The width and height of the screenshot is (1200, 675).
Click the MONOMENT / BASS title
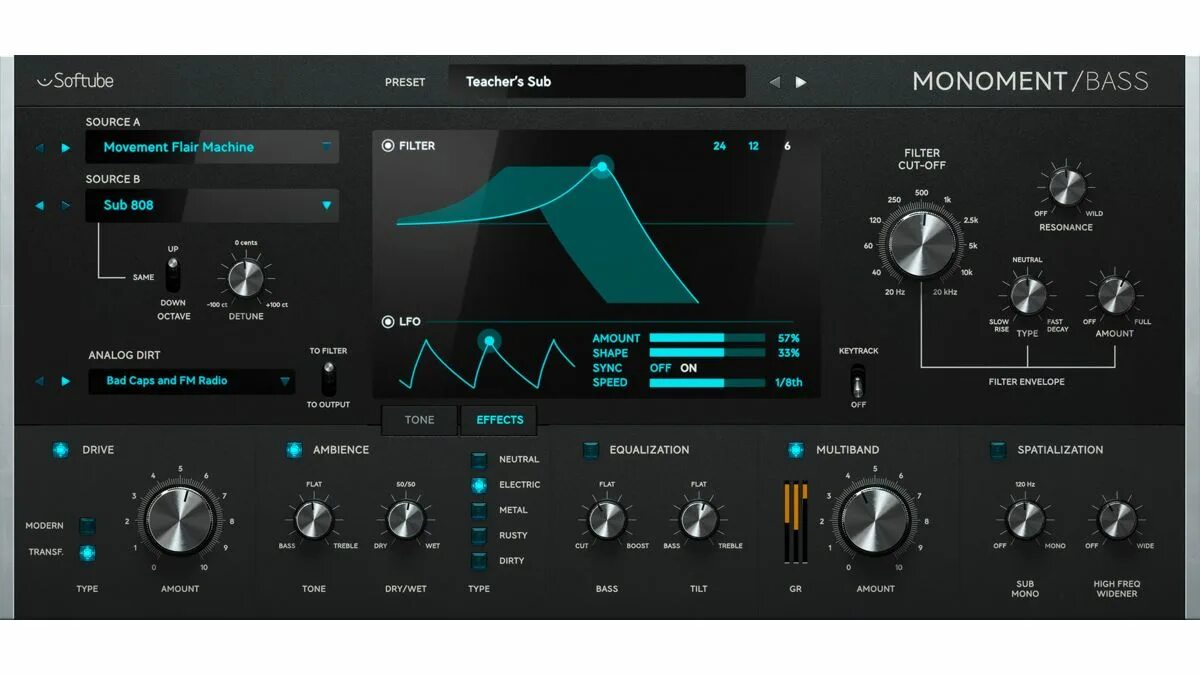click(x=1030, y=82)
